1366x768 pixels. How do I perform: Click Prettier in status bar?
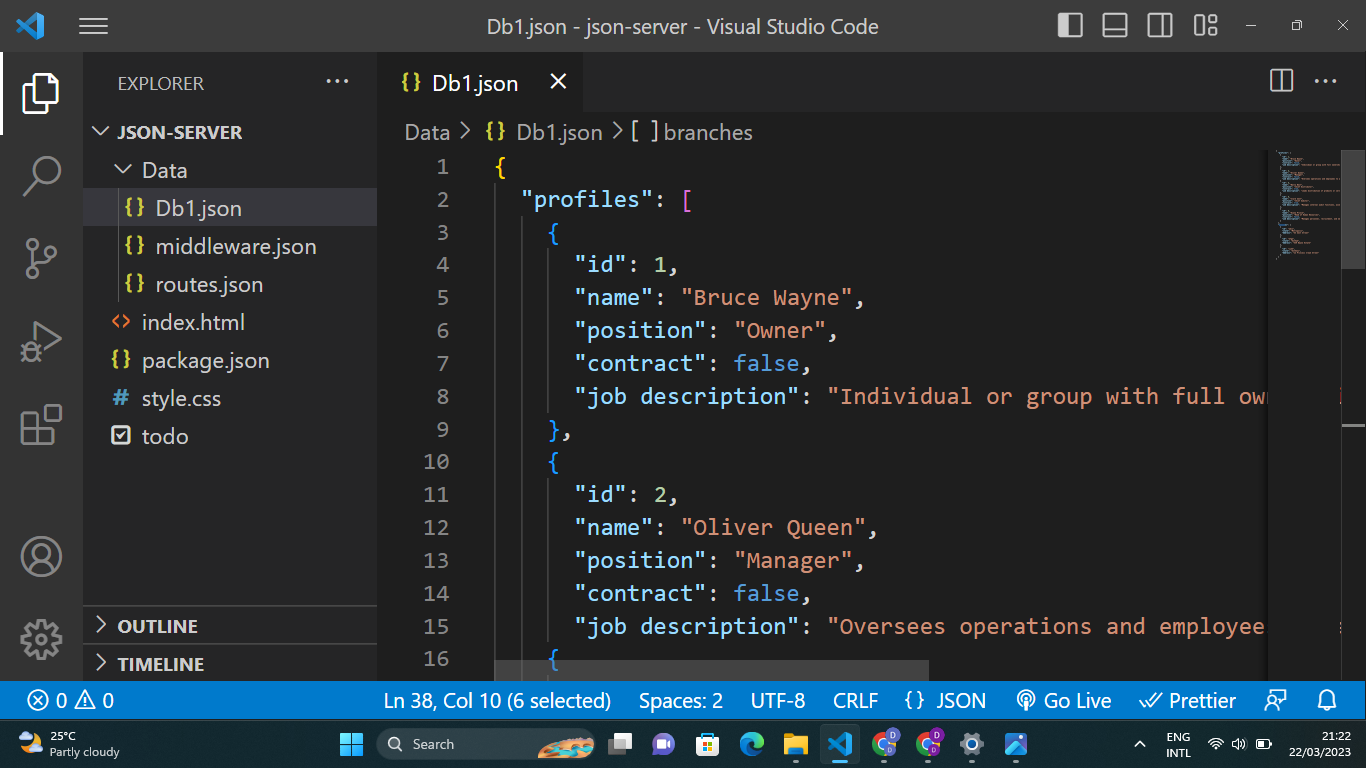point(1188,700)
